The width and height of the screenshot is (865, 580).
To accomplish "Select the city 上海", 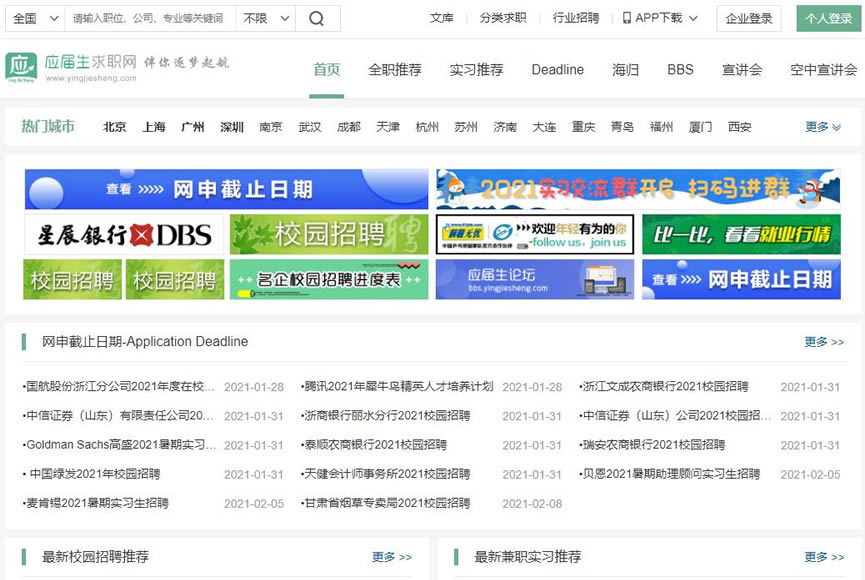I will click(154, 127).
